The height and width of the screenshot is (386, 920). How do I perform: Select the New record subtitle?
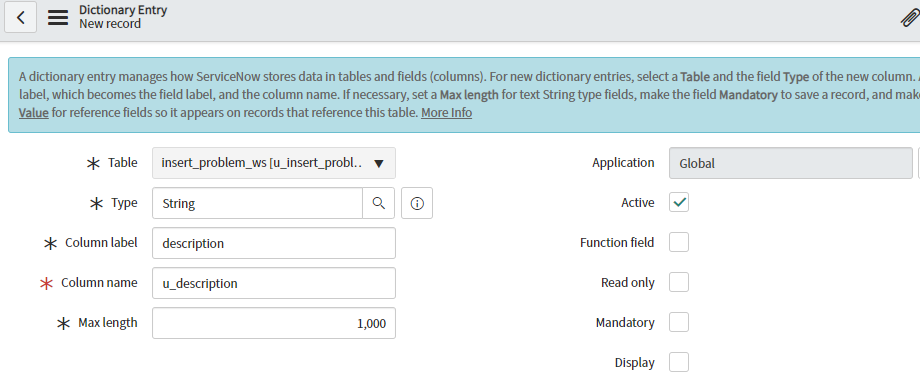(x=110, y=24)
